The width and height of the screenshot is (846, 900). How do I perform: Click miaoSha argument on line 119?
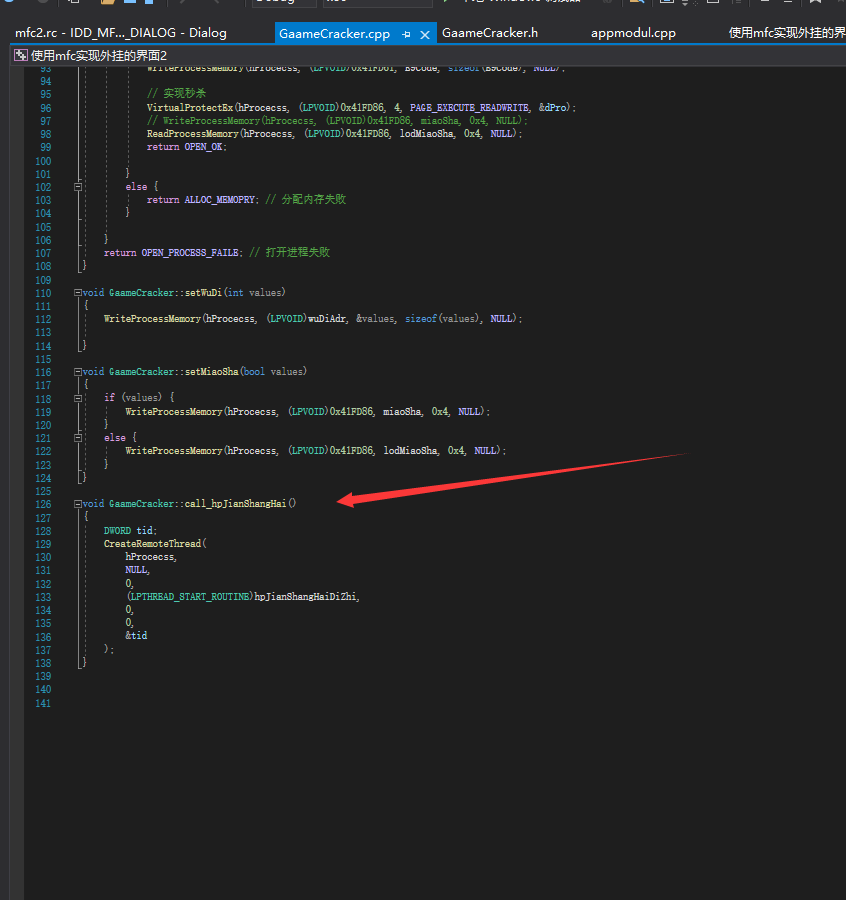click(x=402, y=412)
